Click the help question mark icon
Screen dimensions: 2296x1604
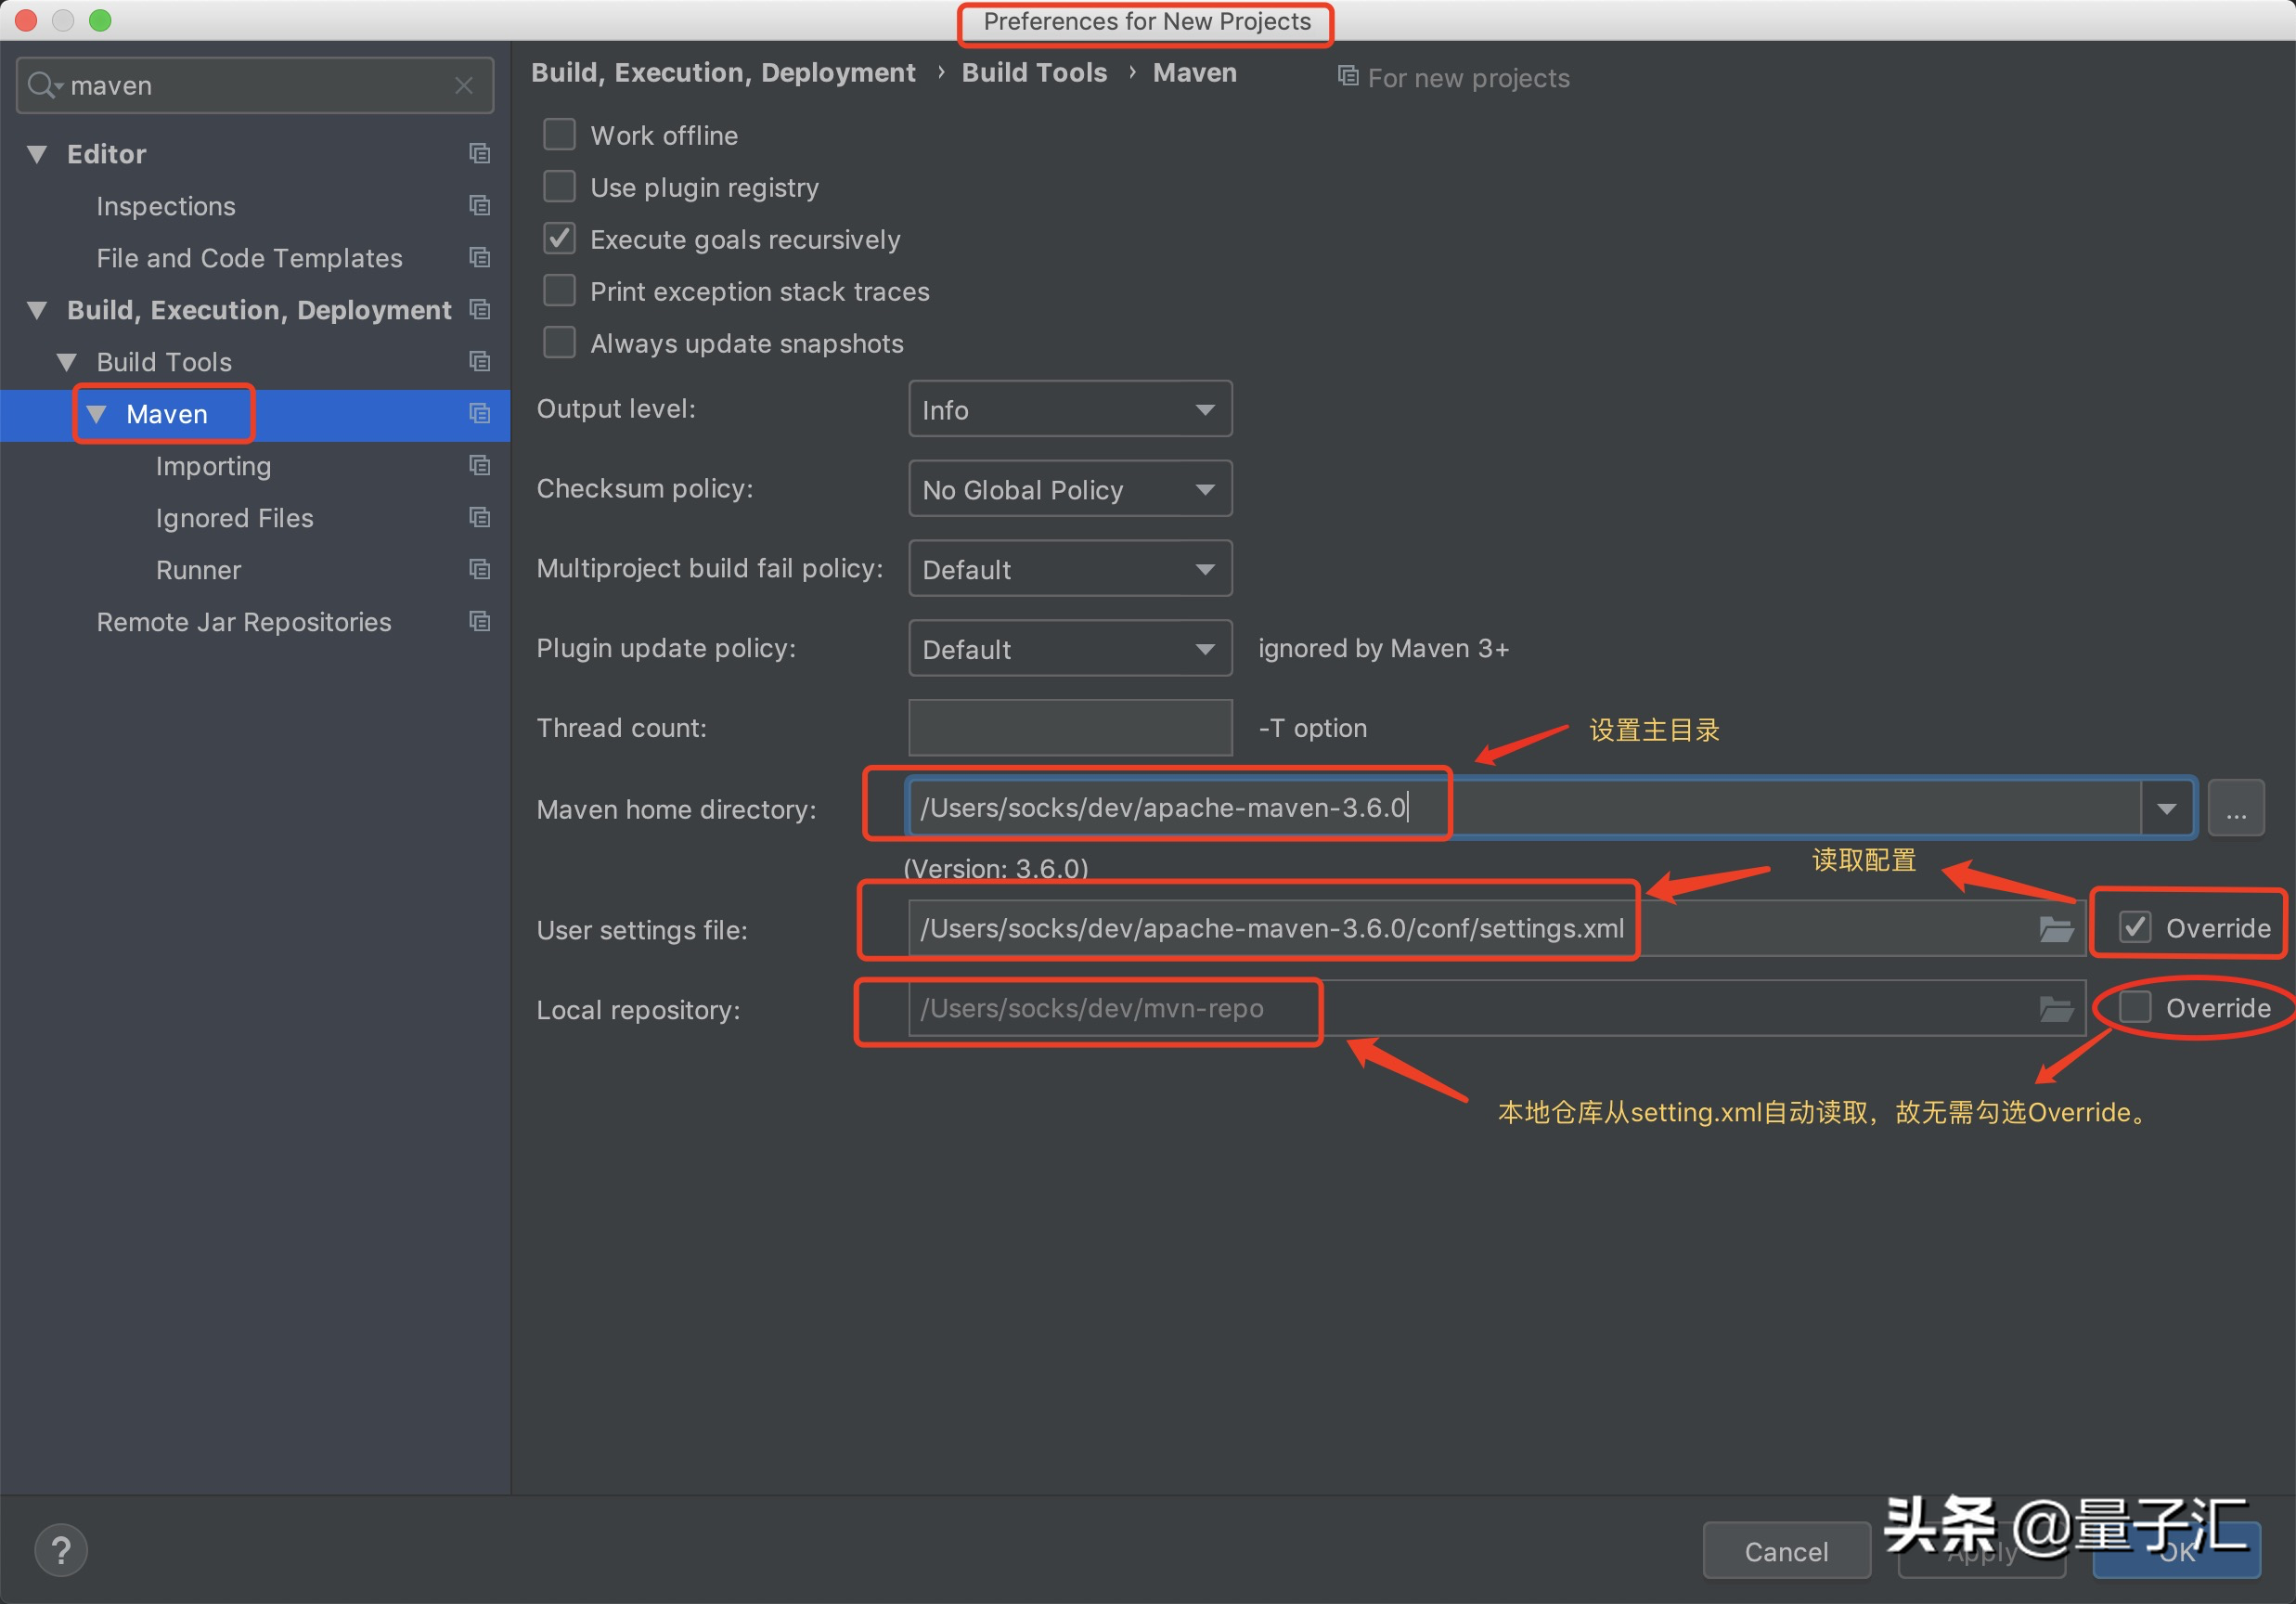click(x=60, y=1549)
